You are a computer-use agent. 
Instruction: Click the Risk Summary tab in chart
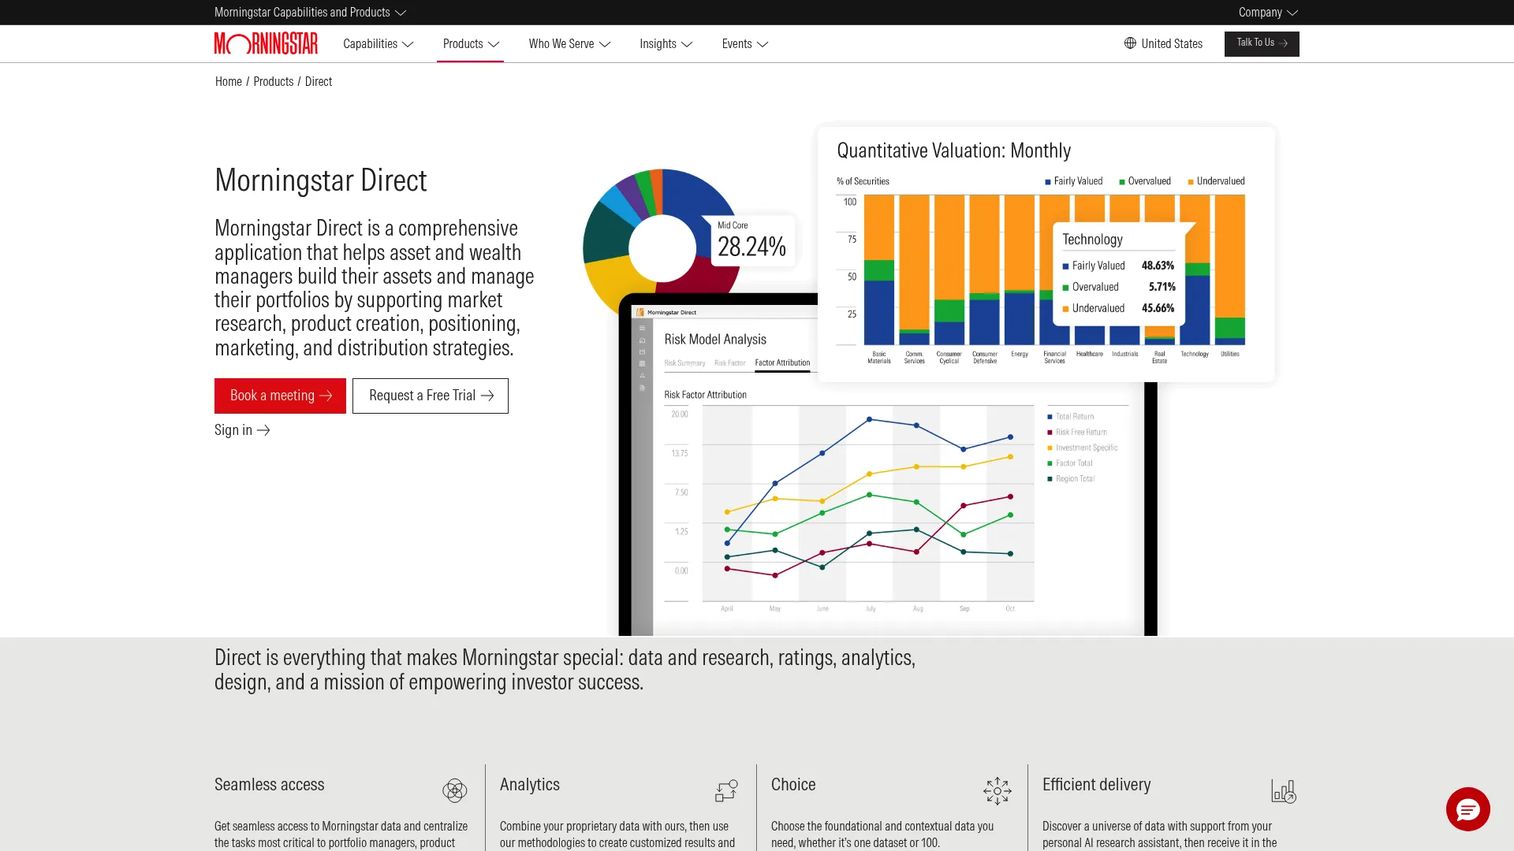pos(685,363)
